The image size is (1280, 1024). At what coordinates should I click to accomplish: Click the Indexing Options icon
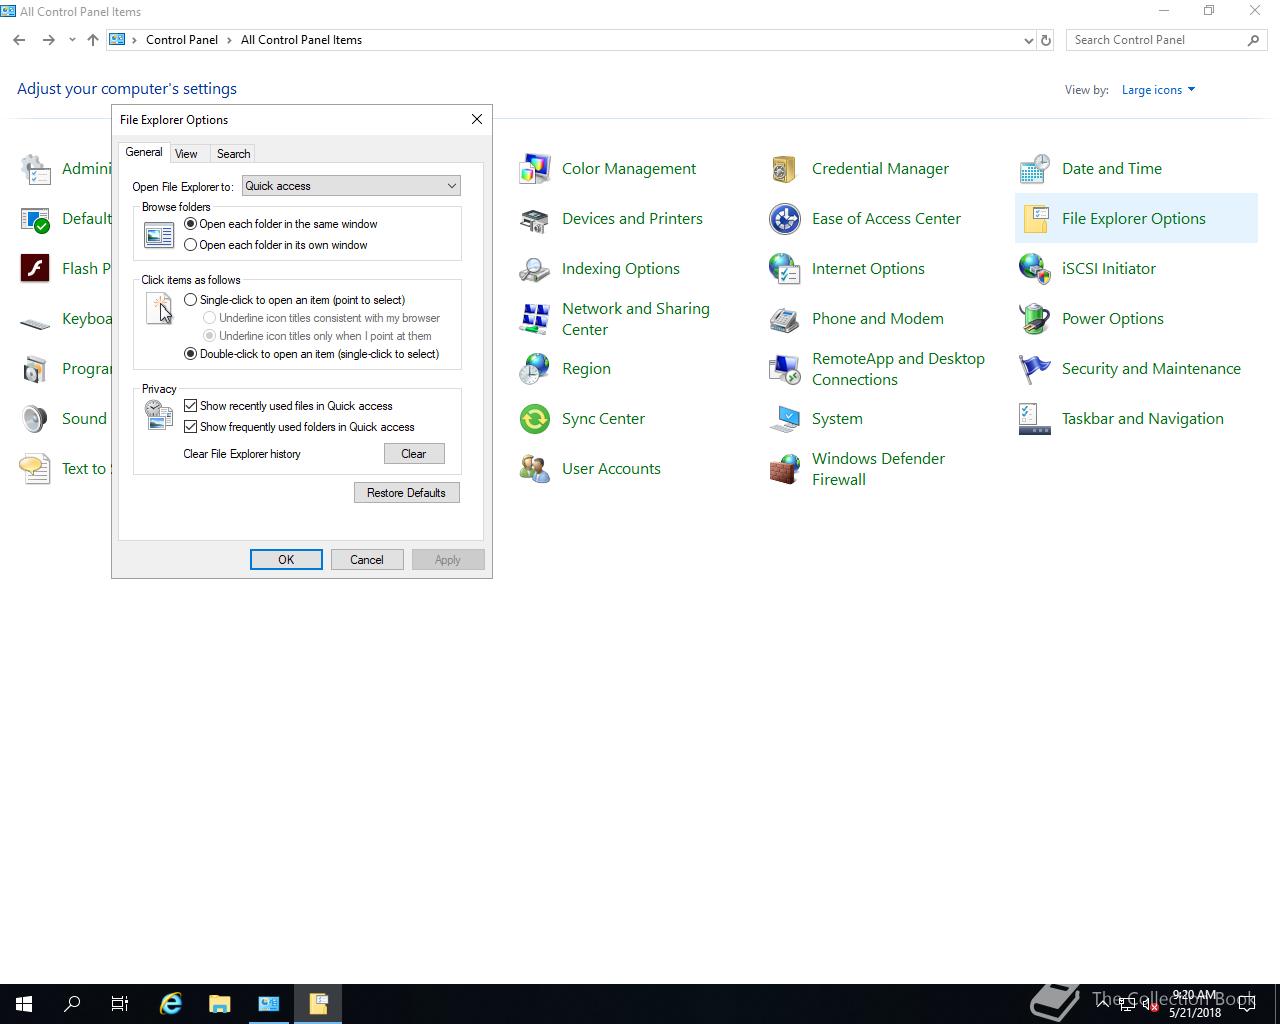click(x=535, y=269)
